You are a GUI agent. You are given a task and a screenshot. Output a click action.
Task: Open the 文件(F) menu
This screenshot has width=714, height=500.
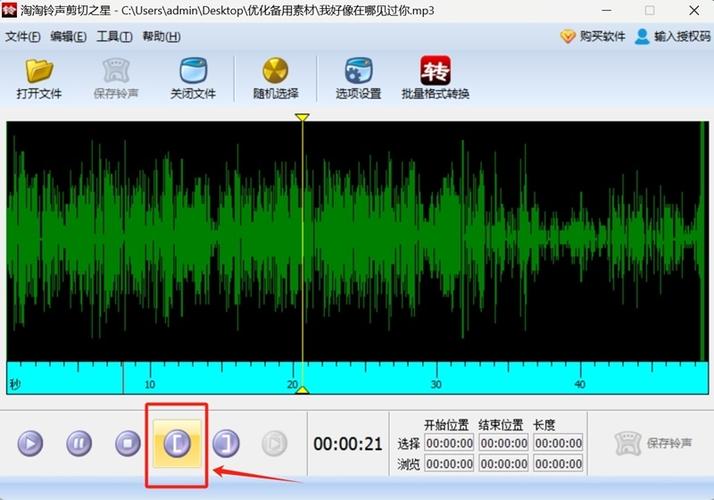click(23, 36)
